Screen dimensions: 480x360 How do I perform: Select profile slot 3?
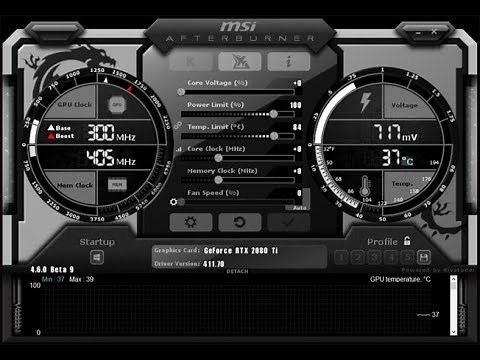pos(374,257)
